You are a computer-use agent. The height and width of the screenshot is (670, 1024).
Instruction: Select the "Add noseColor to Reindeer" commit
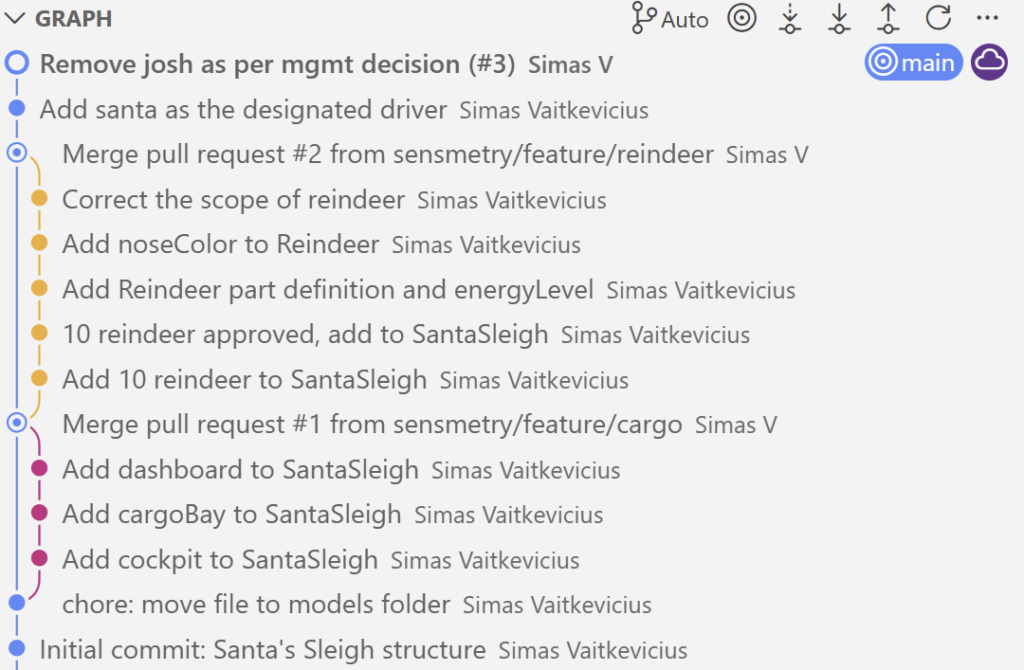pos(221,244)
